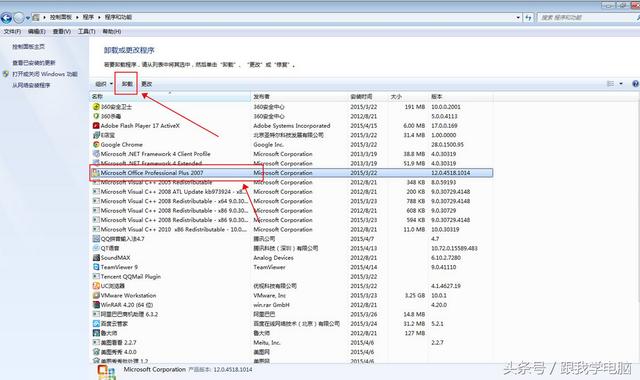Open the 组织 dropdown in toolbar

pyautogui.click(x=104, y=84)
